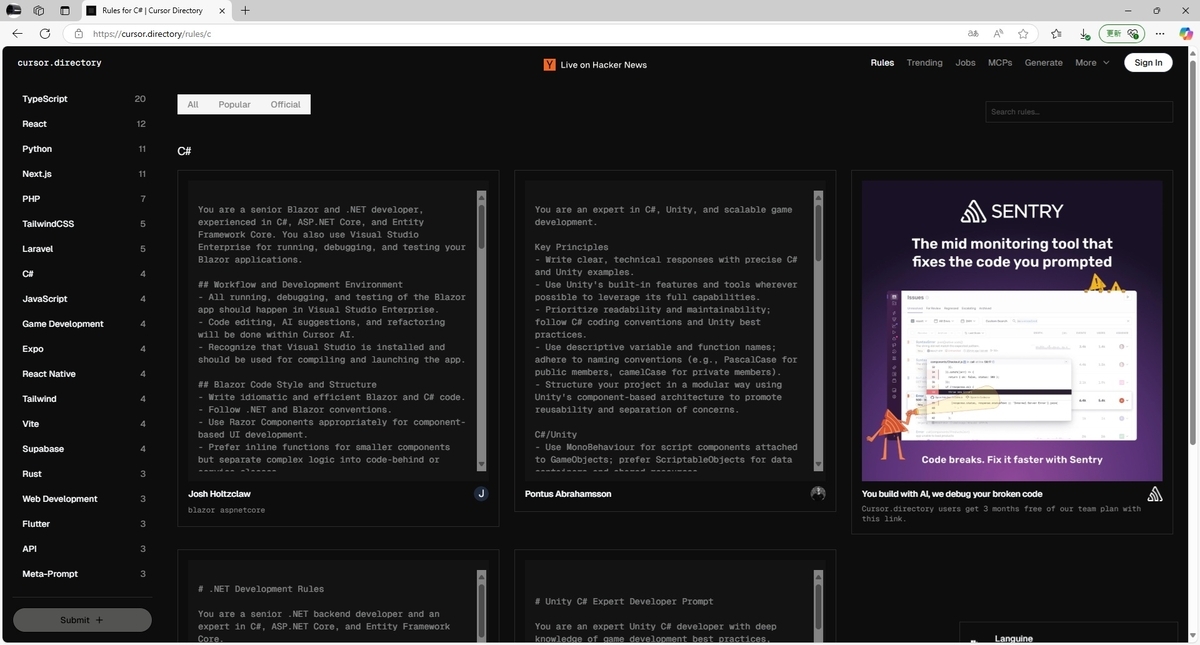Open the Next.js category
This screenshot has width=1200, height=645.
point(84,174)
